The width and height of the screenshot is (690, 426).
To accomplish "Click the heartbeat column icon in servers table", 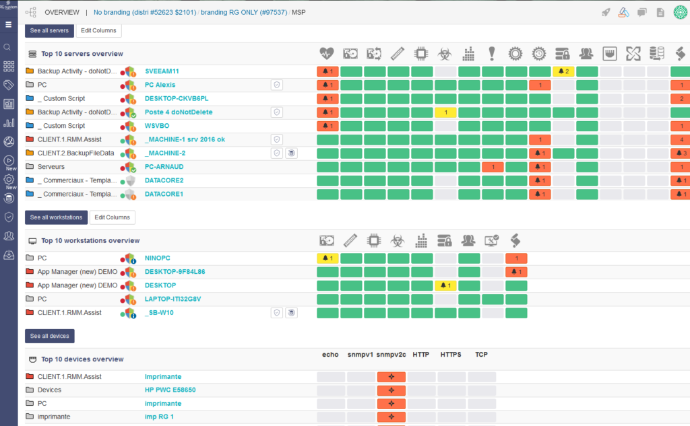I will [327, 53].
